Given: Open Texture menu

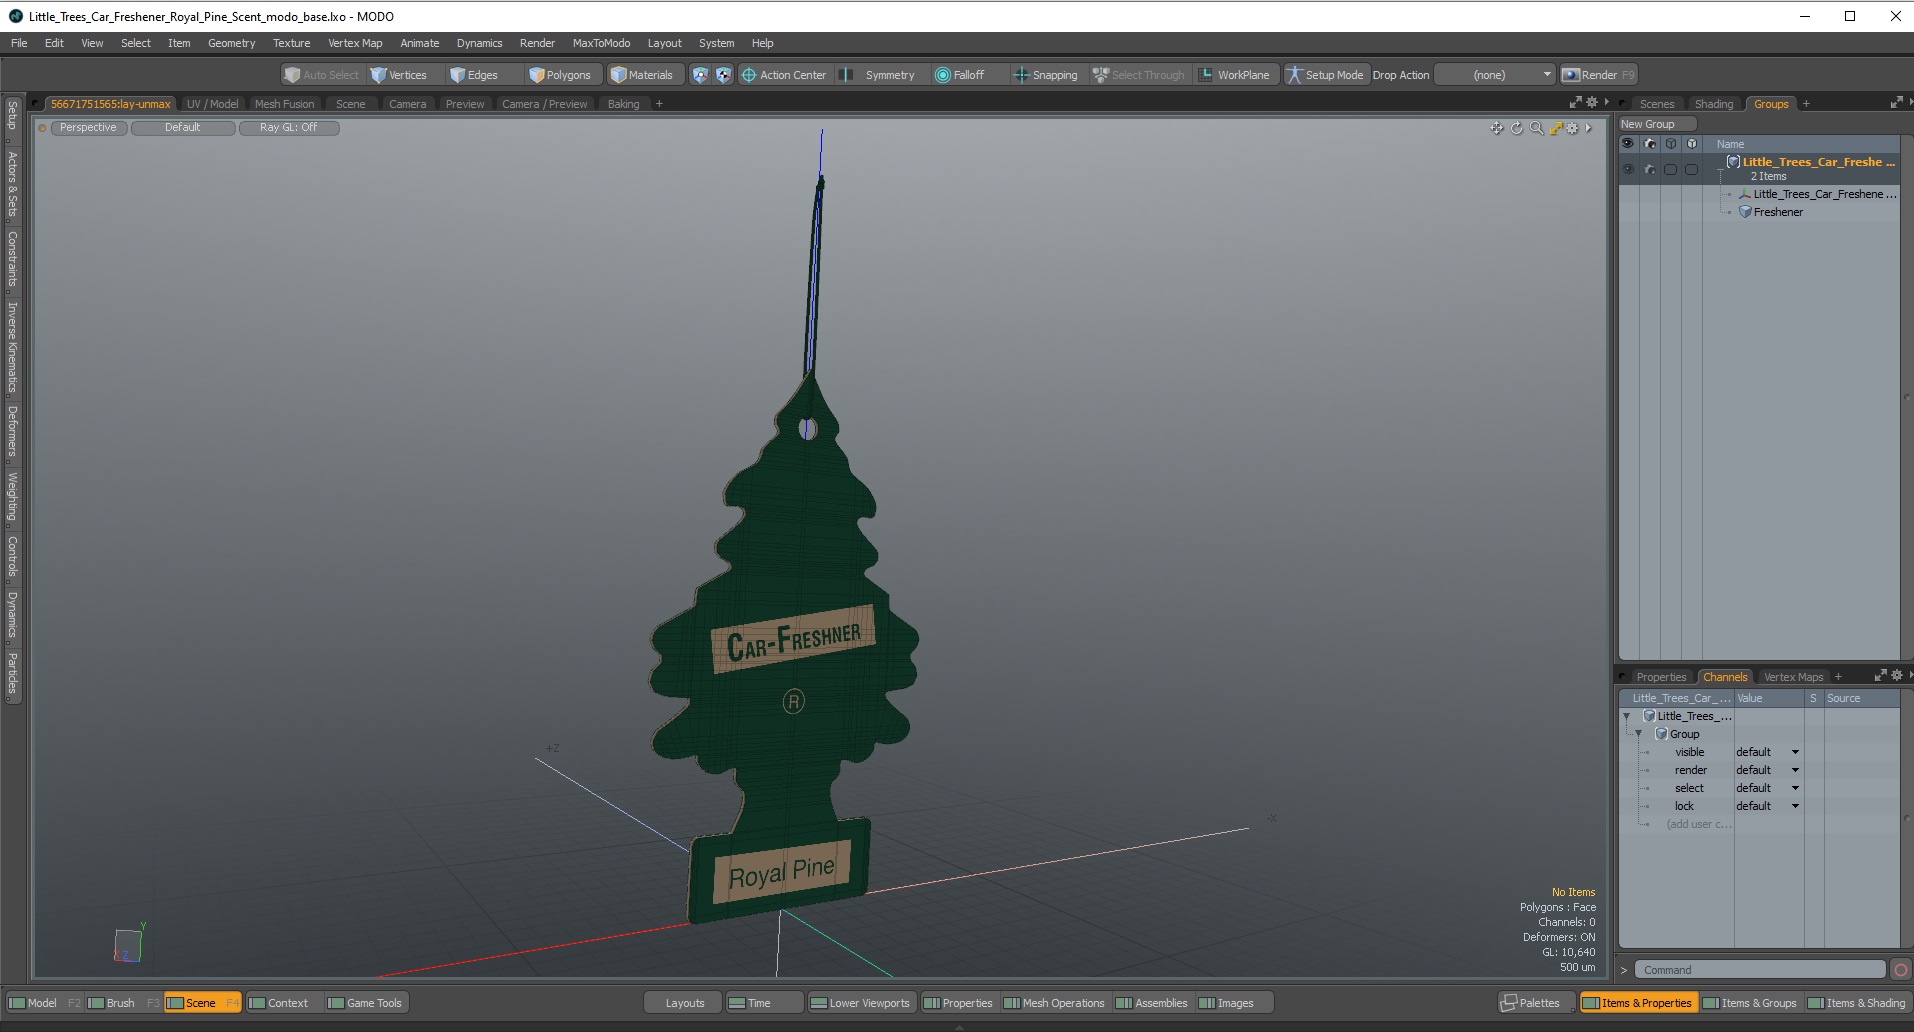Looking at the screenshot, I should pos(291,43).
